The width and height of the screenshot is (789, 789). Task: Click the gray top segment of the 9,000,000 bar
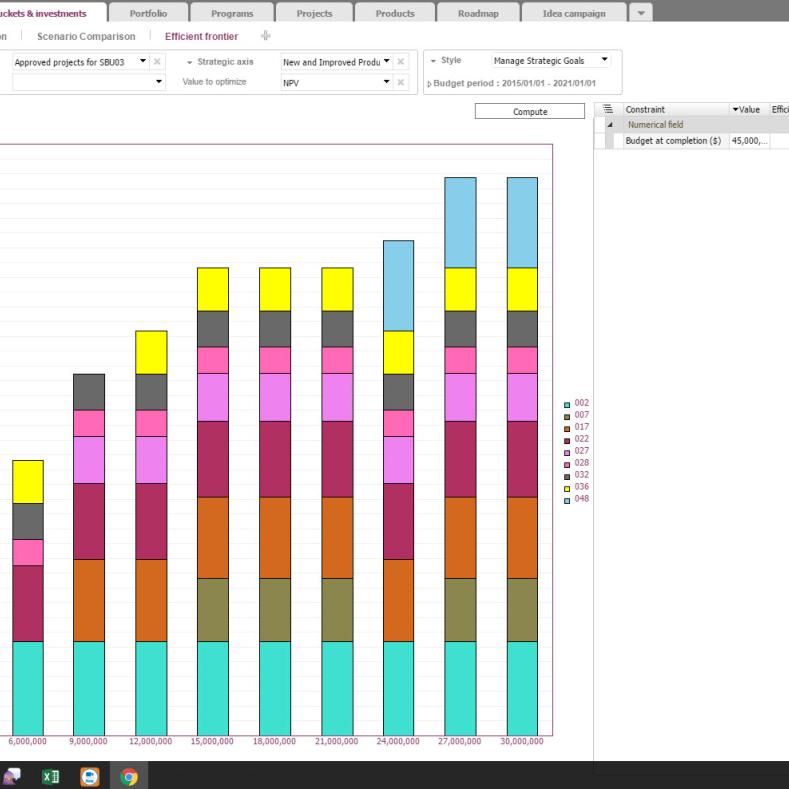[89, 392]
